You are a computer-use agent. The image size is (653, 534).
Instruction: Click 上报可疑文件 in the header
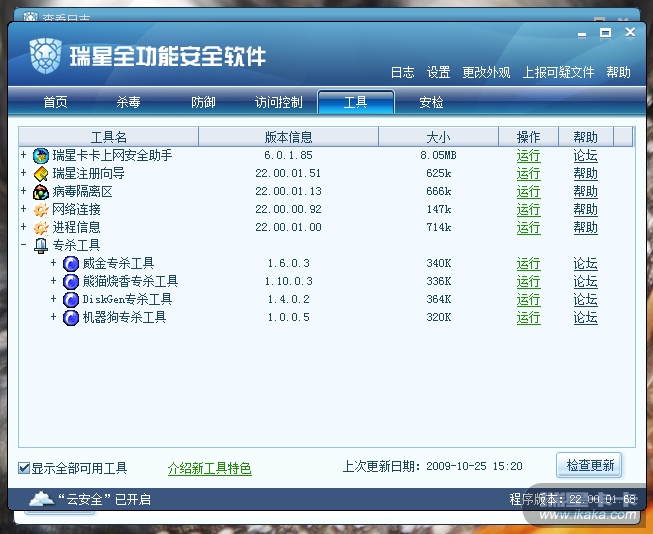click(558, 72)
